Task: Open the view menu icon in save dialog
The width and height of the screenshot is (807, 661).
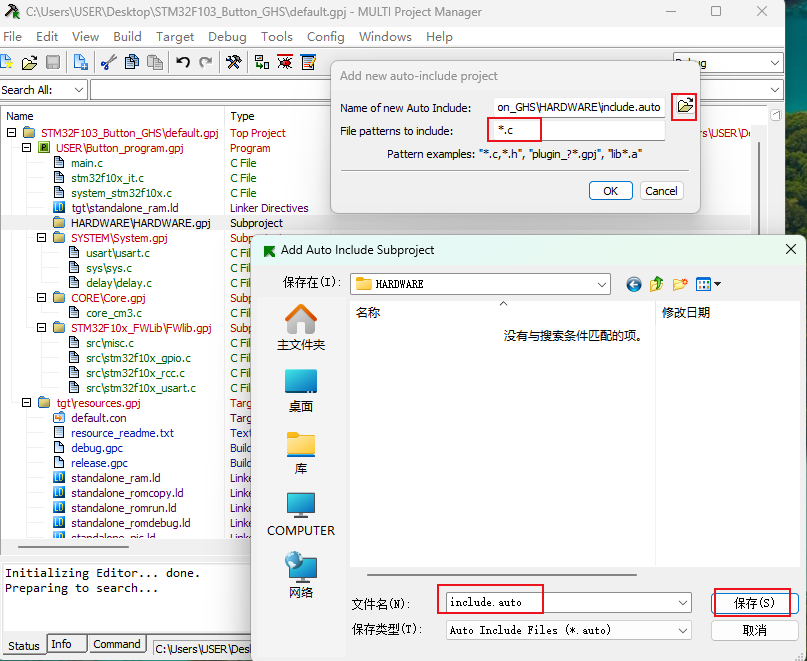Action: [x=708, y=284]
